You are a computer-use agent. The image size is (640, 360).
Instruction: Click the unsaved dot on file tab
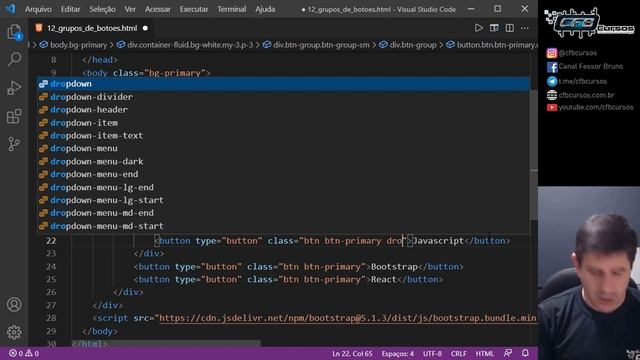coord(145,28)
